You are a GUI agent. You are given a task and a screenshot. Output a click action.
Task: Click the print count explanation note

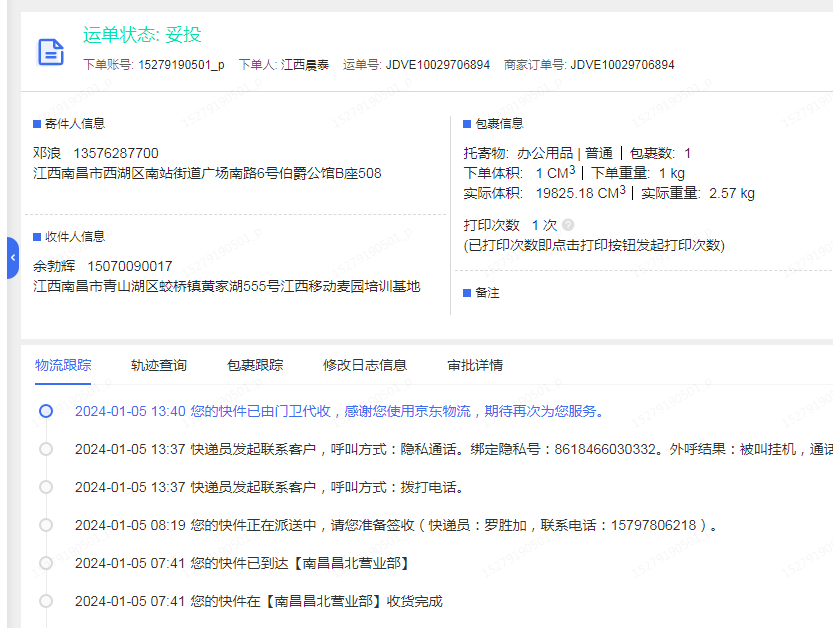tap(594, 245)
